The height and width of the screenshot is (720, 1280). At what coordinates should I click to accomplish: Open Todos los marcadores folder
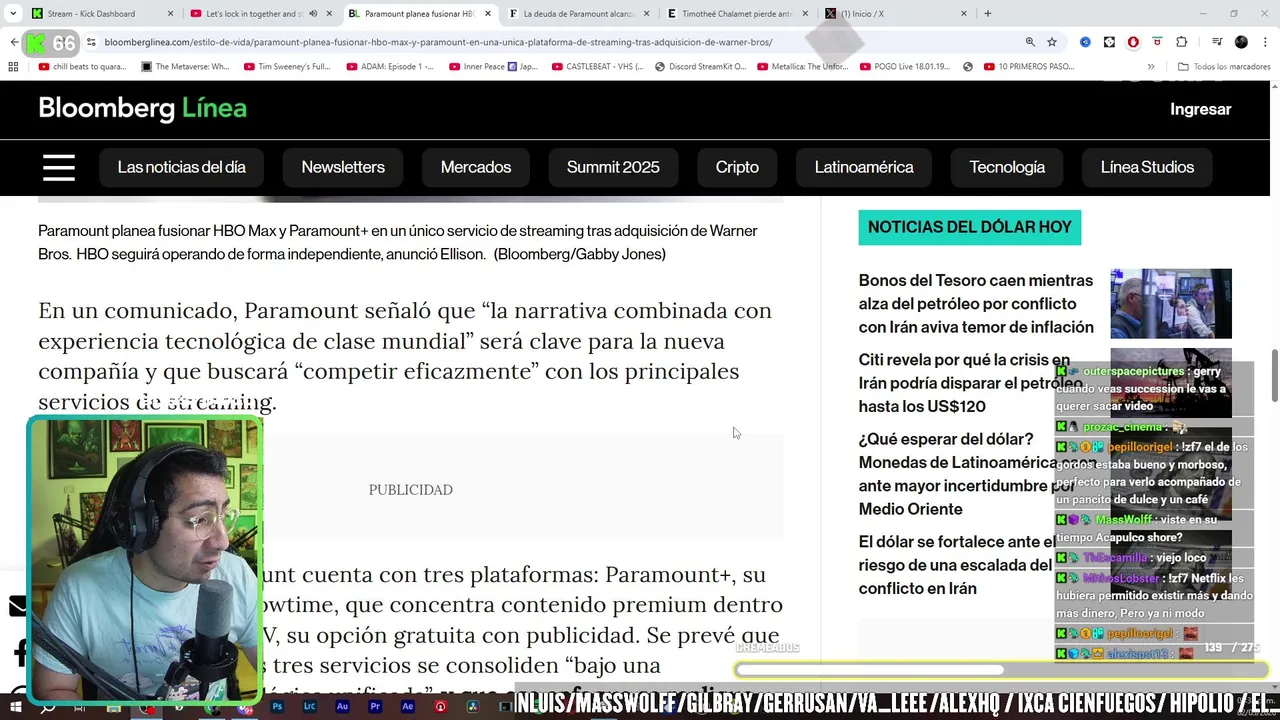pyautogui.click(x=1224, y=67)
